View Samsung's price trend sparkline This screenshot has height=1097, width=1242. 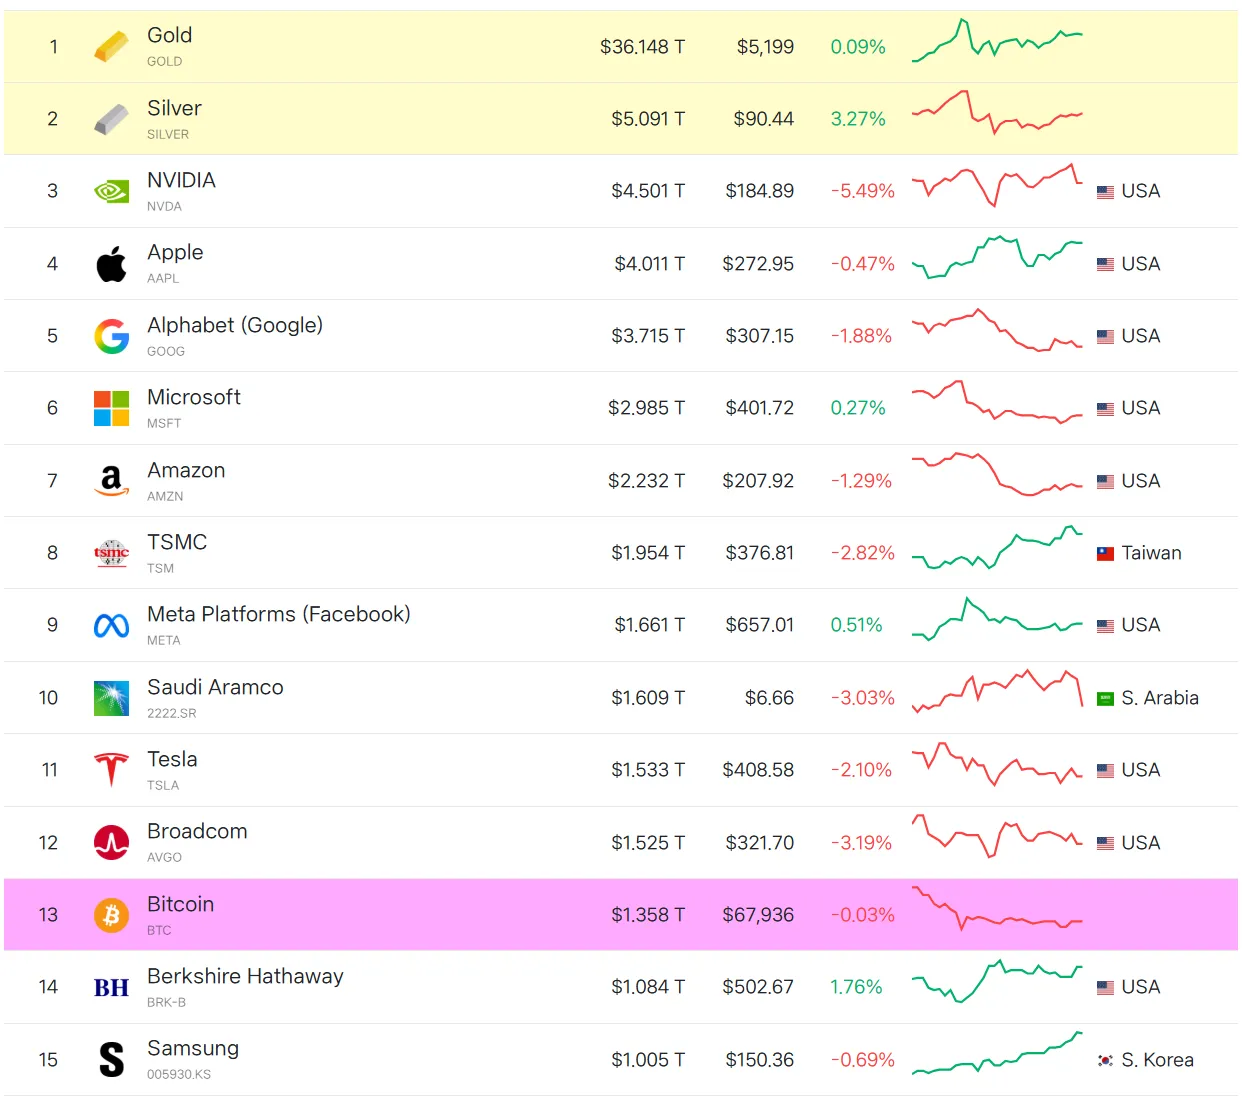click(x=997, y=1056)
